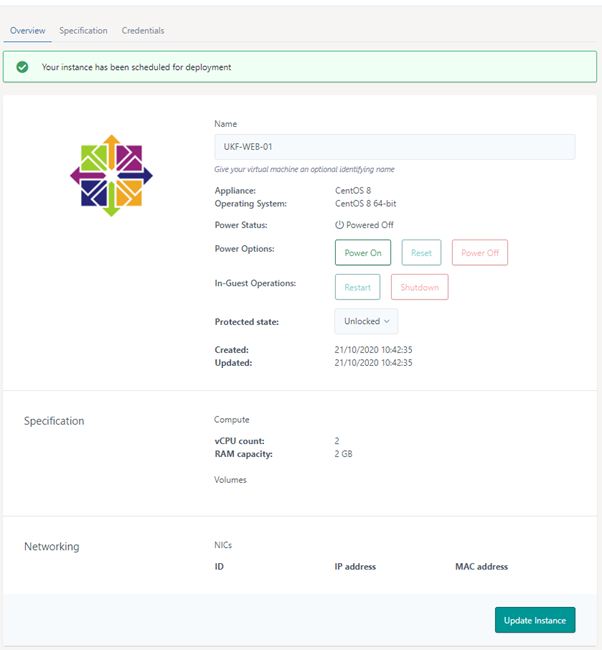Click the red Power Off button
The width and height of the screenshot is (602, 650).
point(479,253)
